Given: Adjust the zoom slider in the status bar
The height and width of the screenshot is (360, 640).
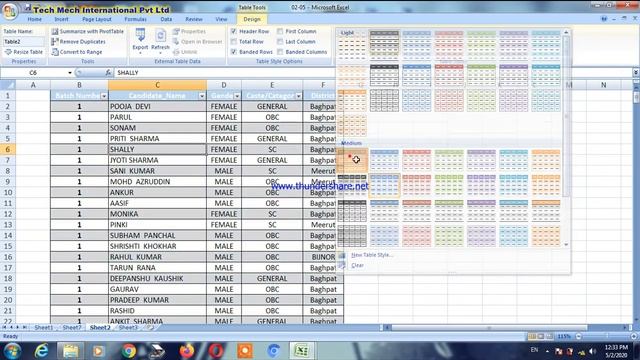Looking at the screenshot, I should click(606, 336).
